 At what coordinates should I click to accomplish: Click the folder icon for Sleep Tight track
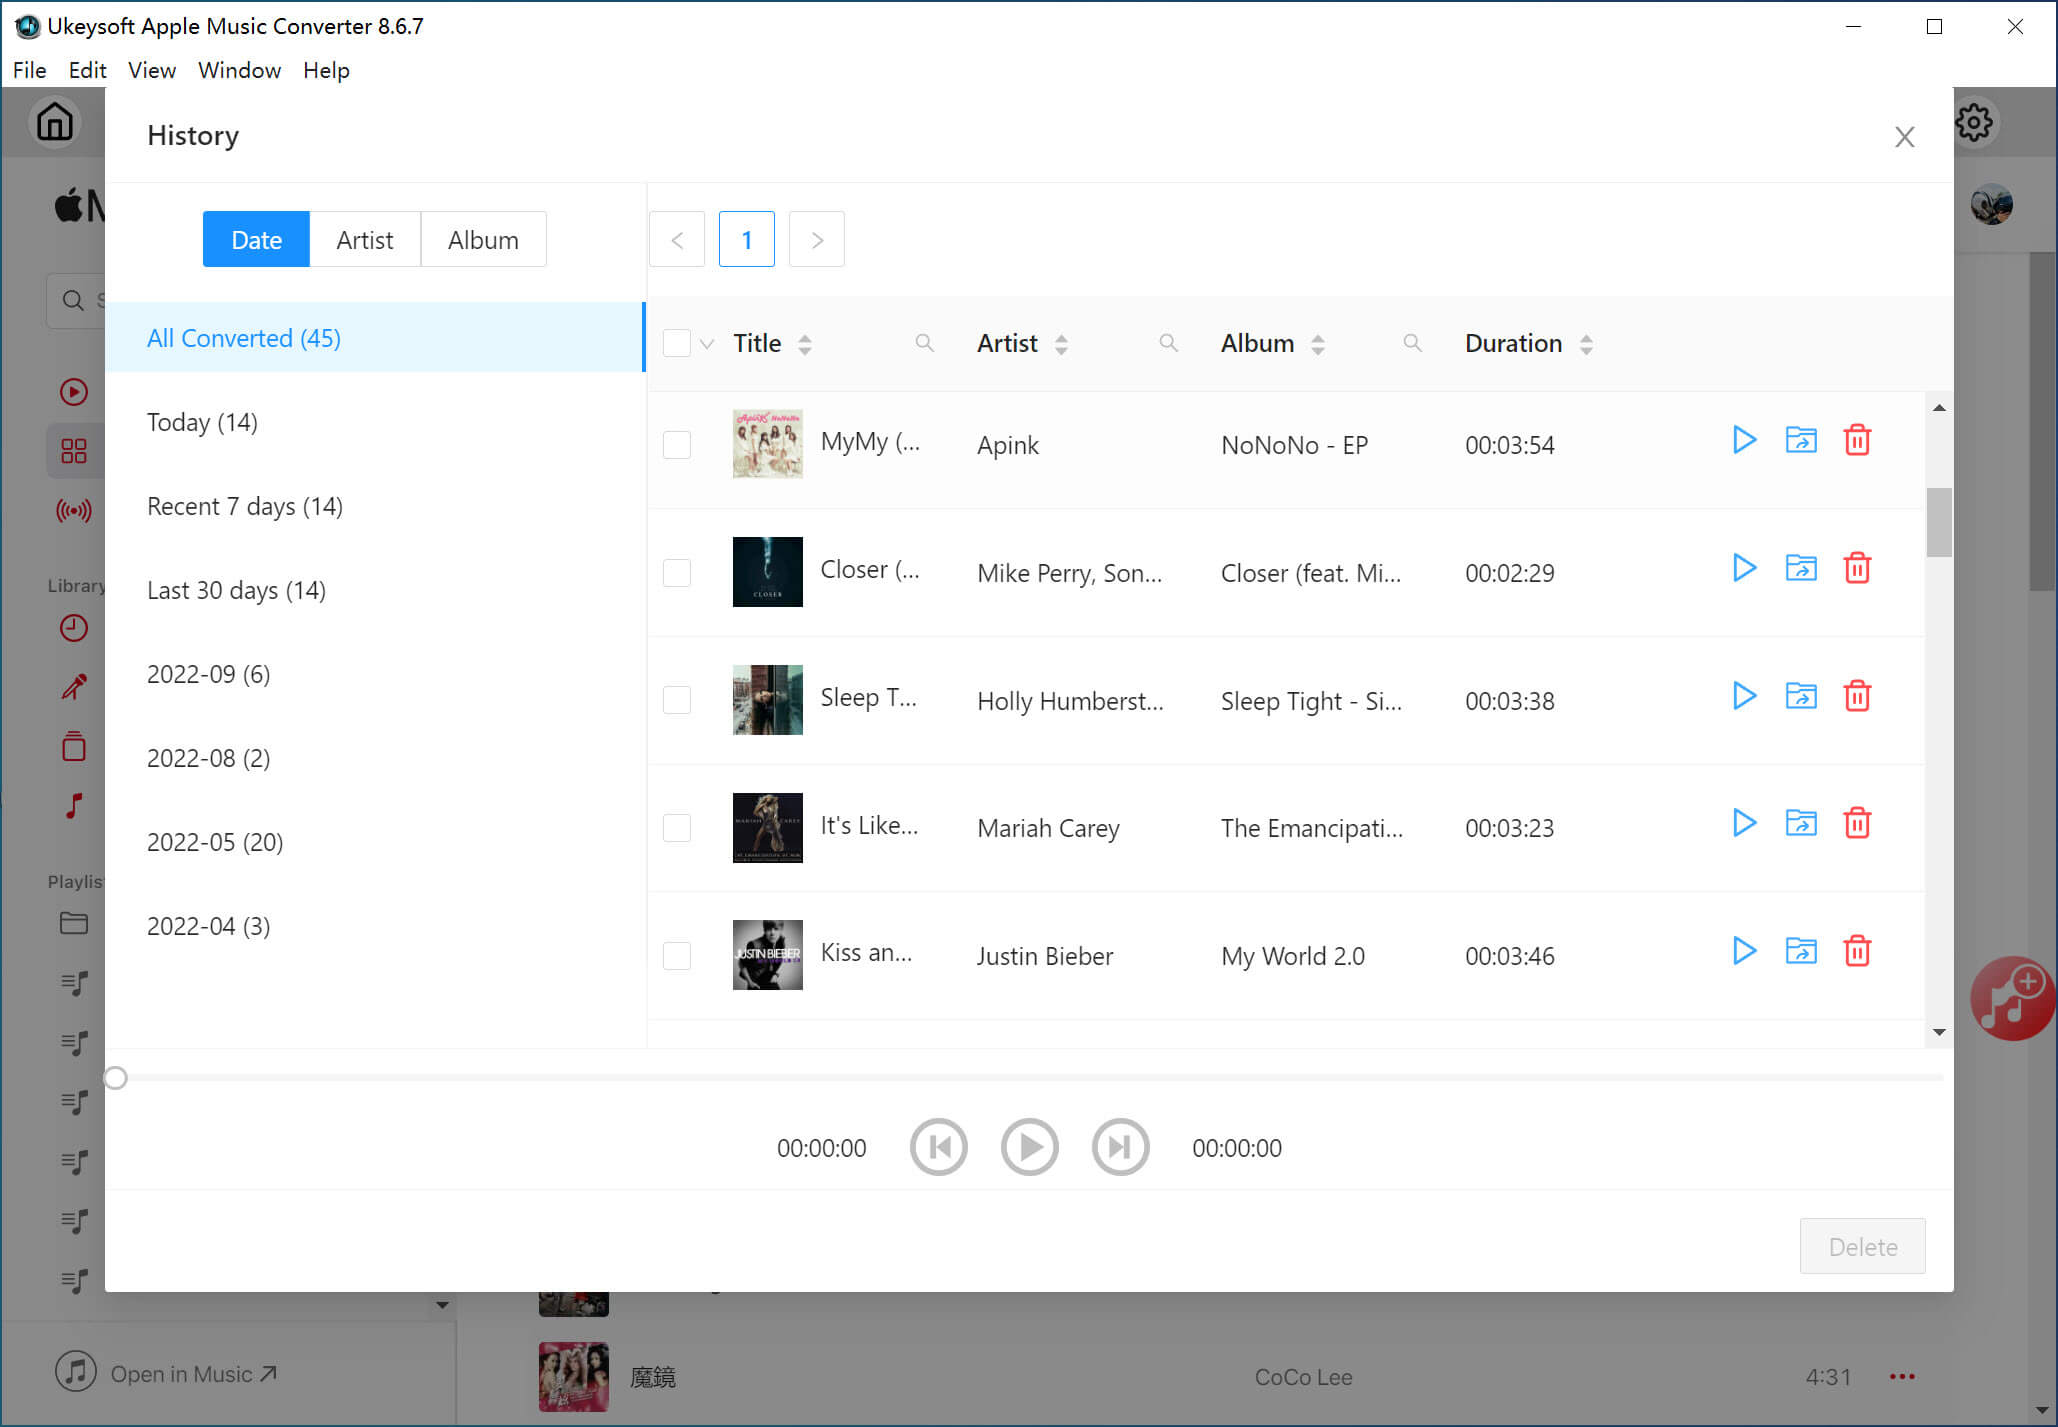pos(1802,699)
